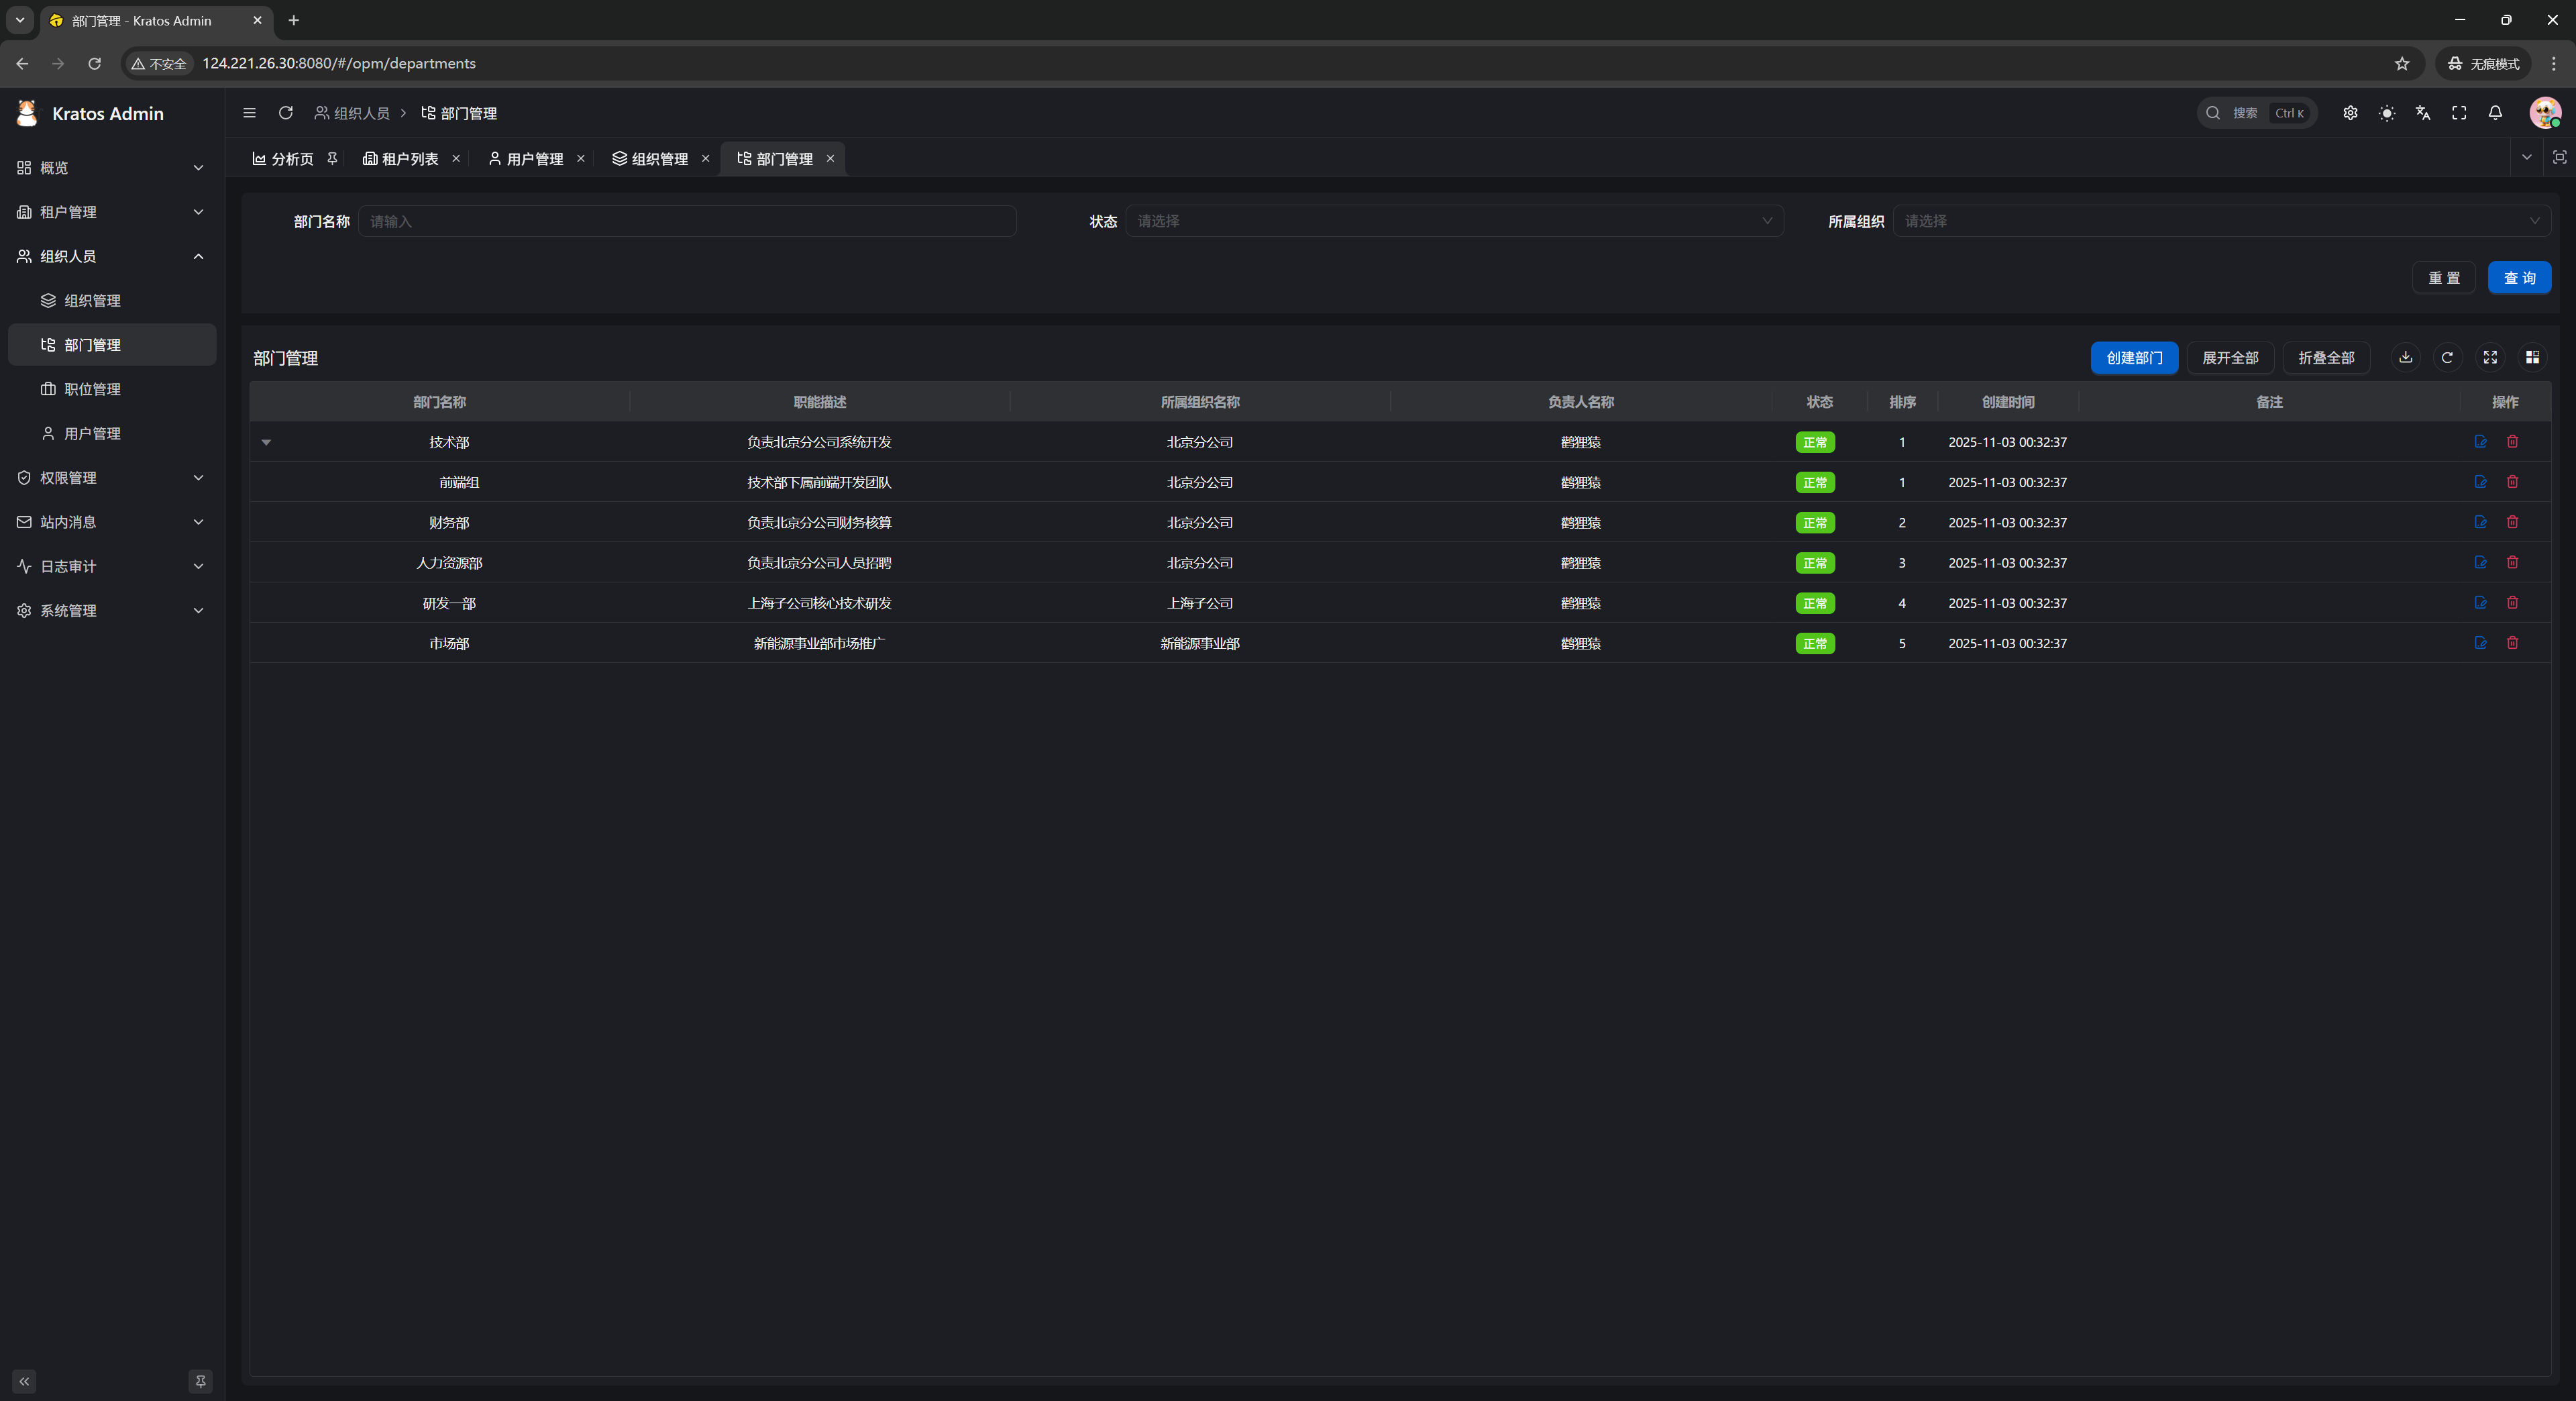
Task: Toggle the light/dark theme sun icon
Action: click(x=2386, y=113)
